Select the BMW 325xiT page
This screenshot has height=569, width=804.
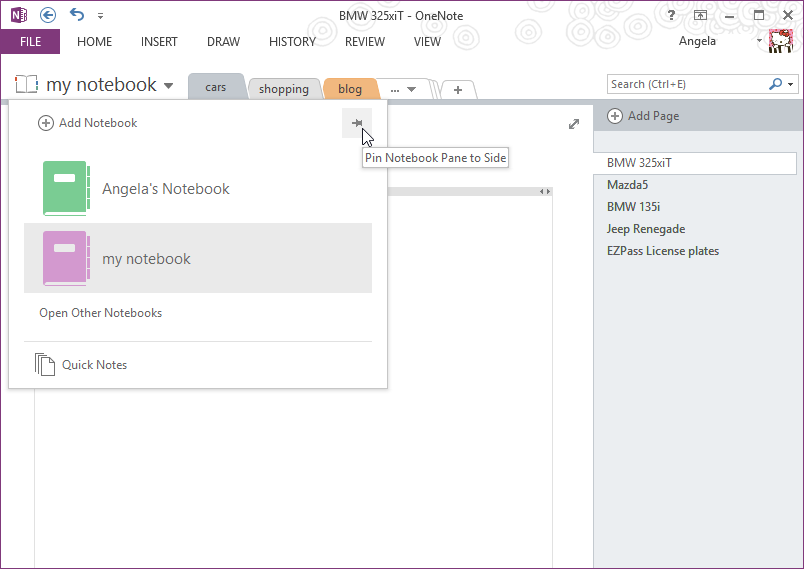point(695,163)
